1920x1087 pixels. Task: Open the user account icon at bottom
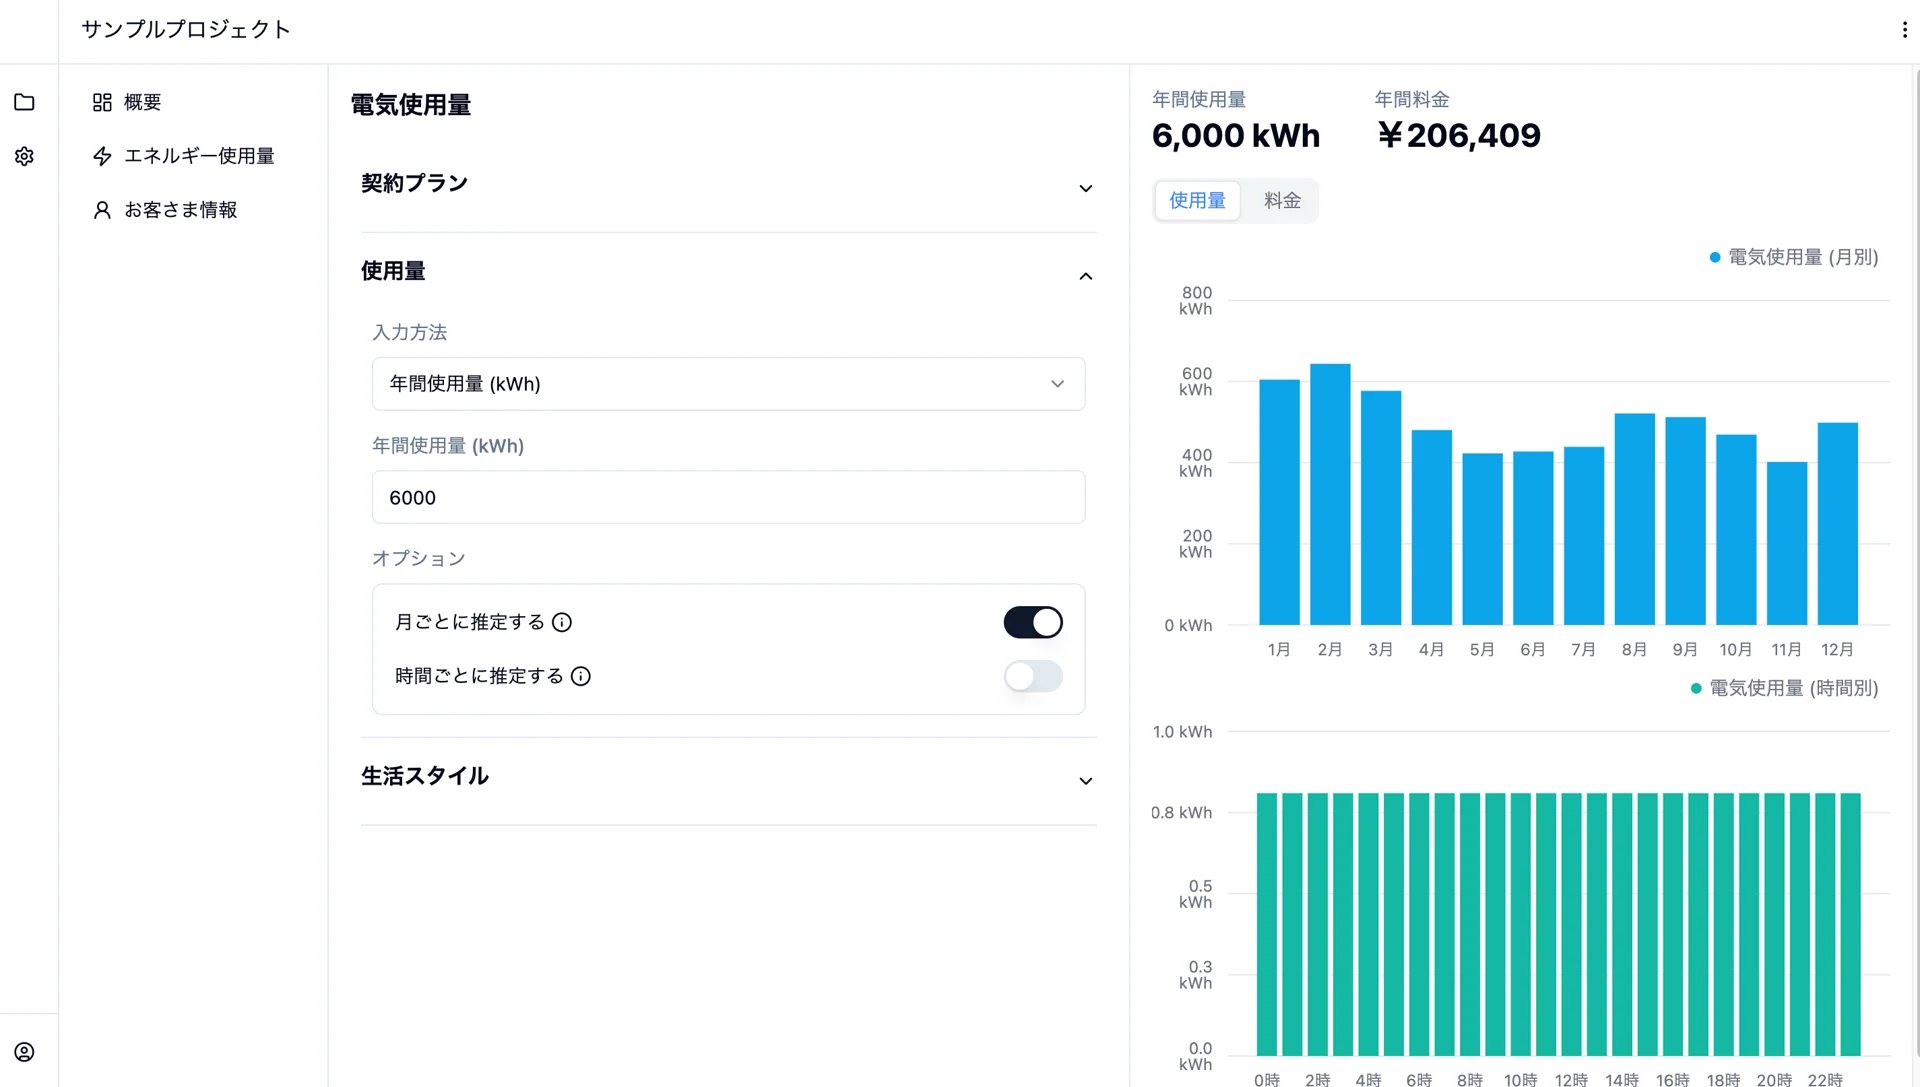pyautogui.click(x=24, y=1052)
